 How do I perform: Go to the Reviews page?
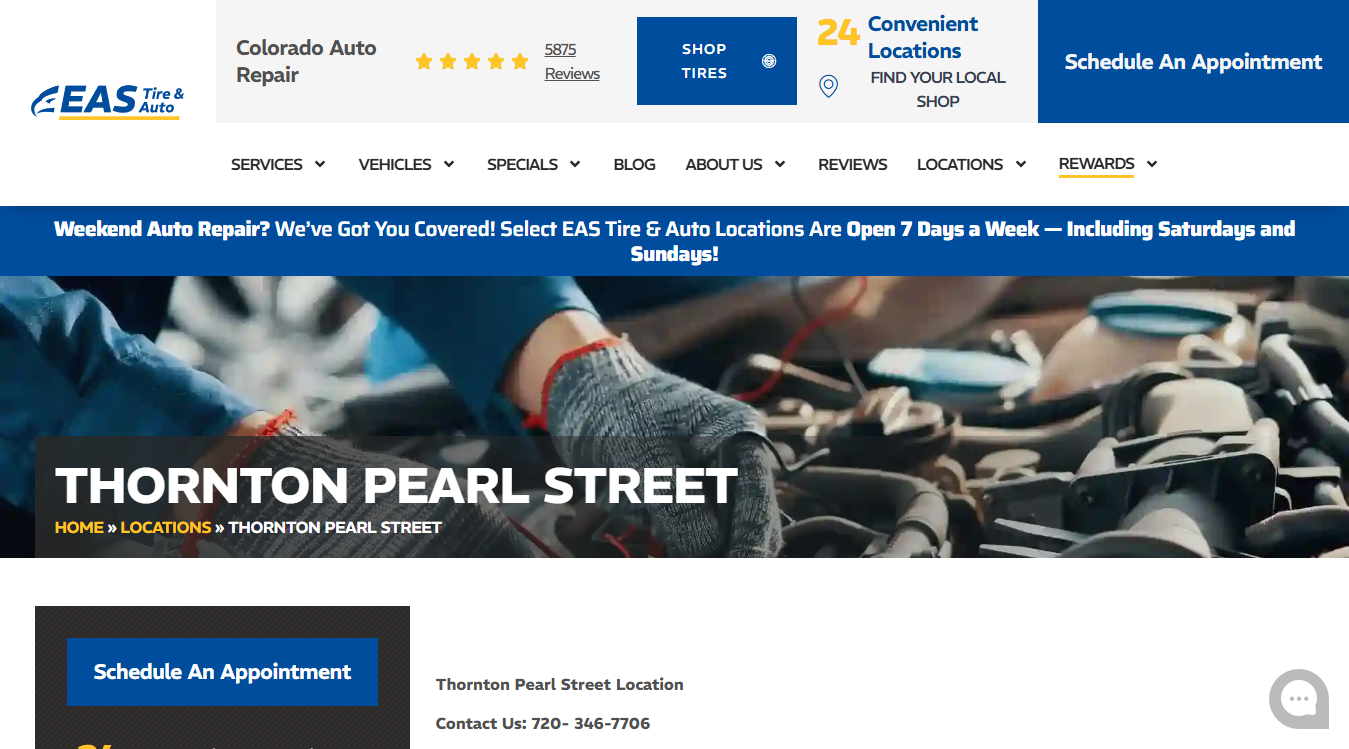coord(853,164)
